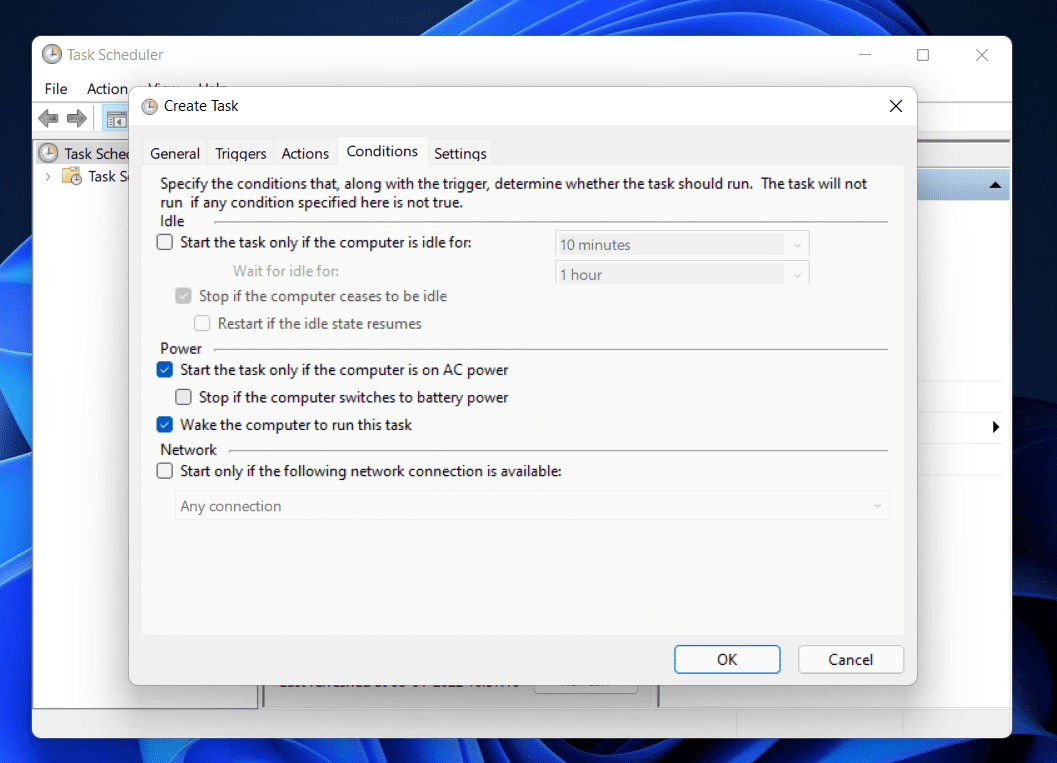Expand the Task Scheduler Library tree node
Screen dimensions: 1057x763
pyautogui.click(x=48, y=177)
